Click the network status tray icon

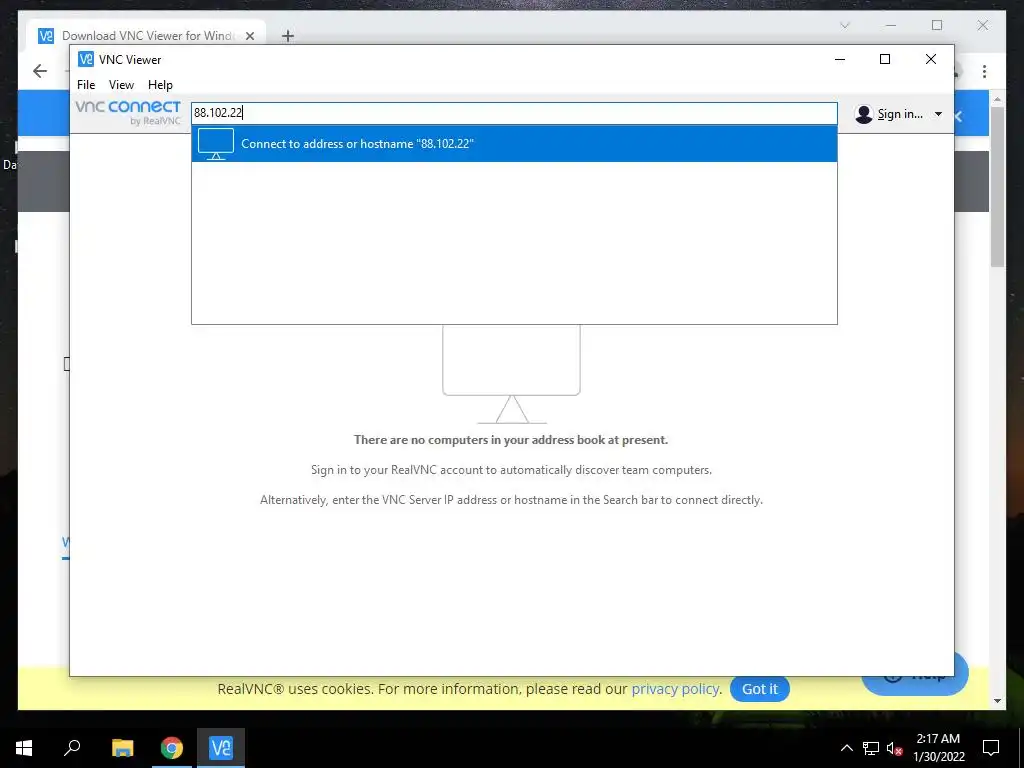coord(871,748)
